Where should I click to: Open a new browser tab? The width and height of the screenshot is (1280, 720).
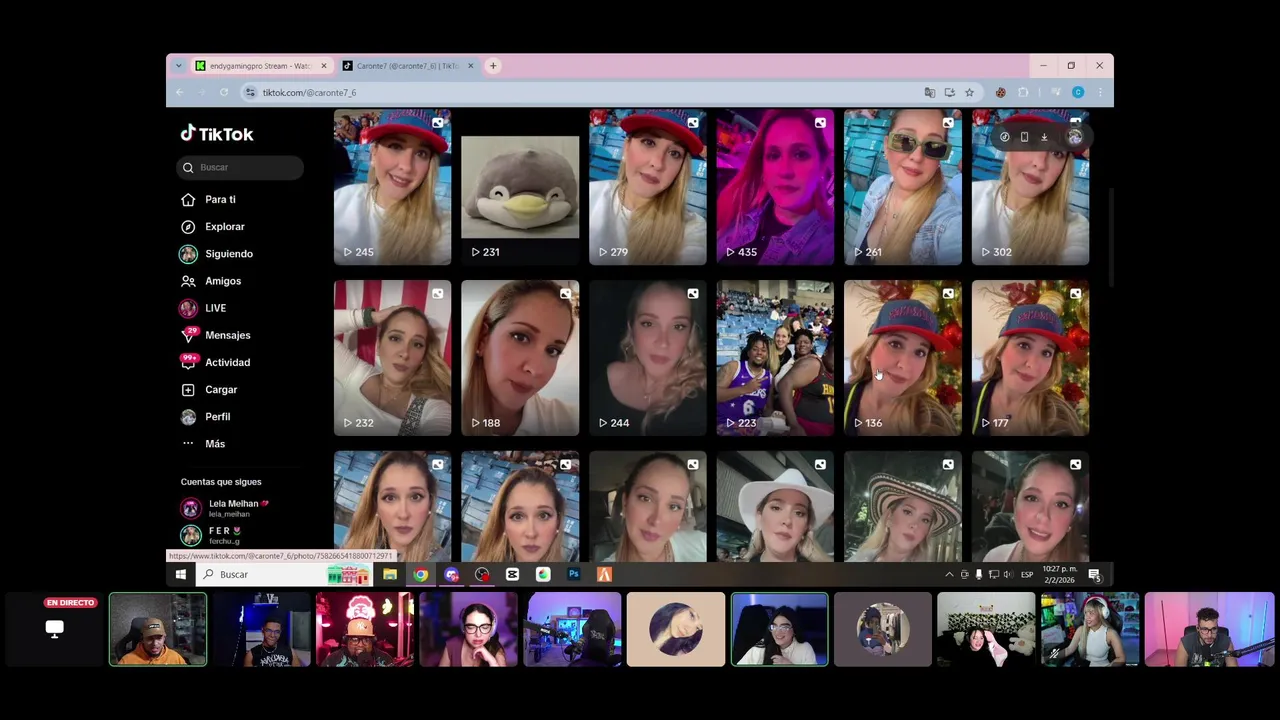(493, 66)
